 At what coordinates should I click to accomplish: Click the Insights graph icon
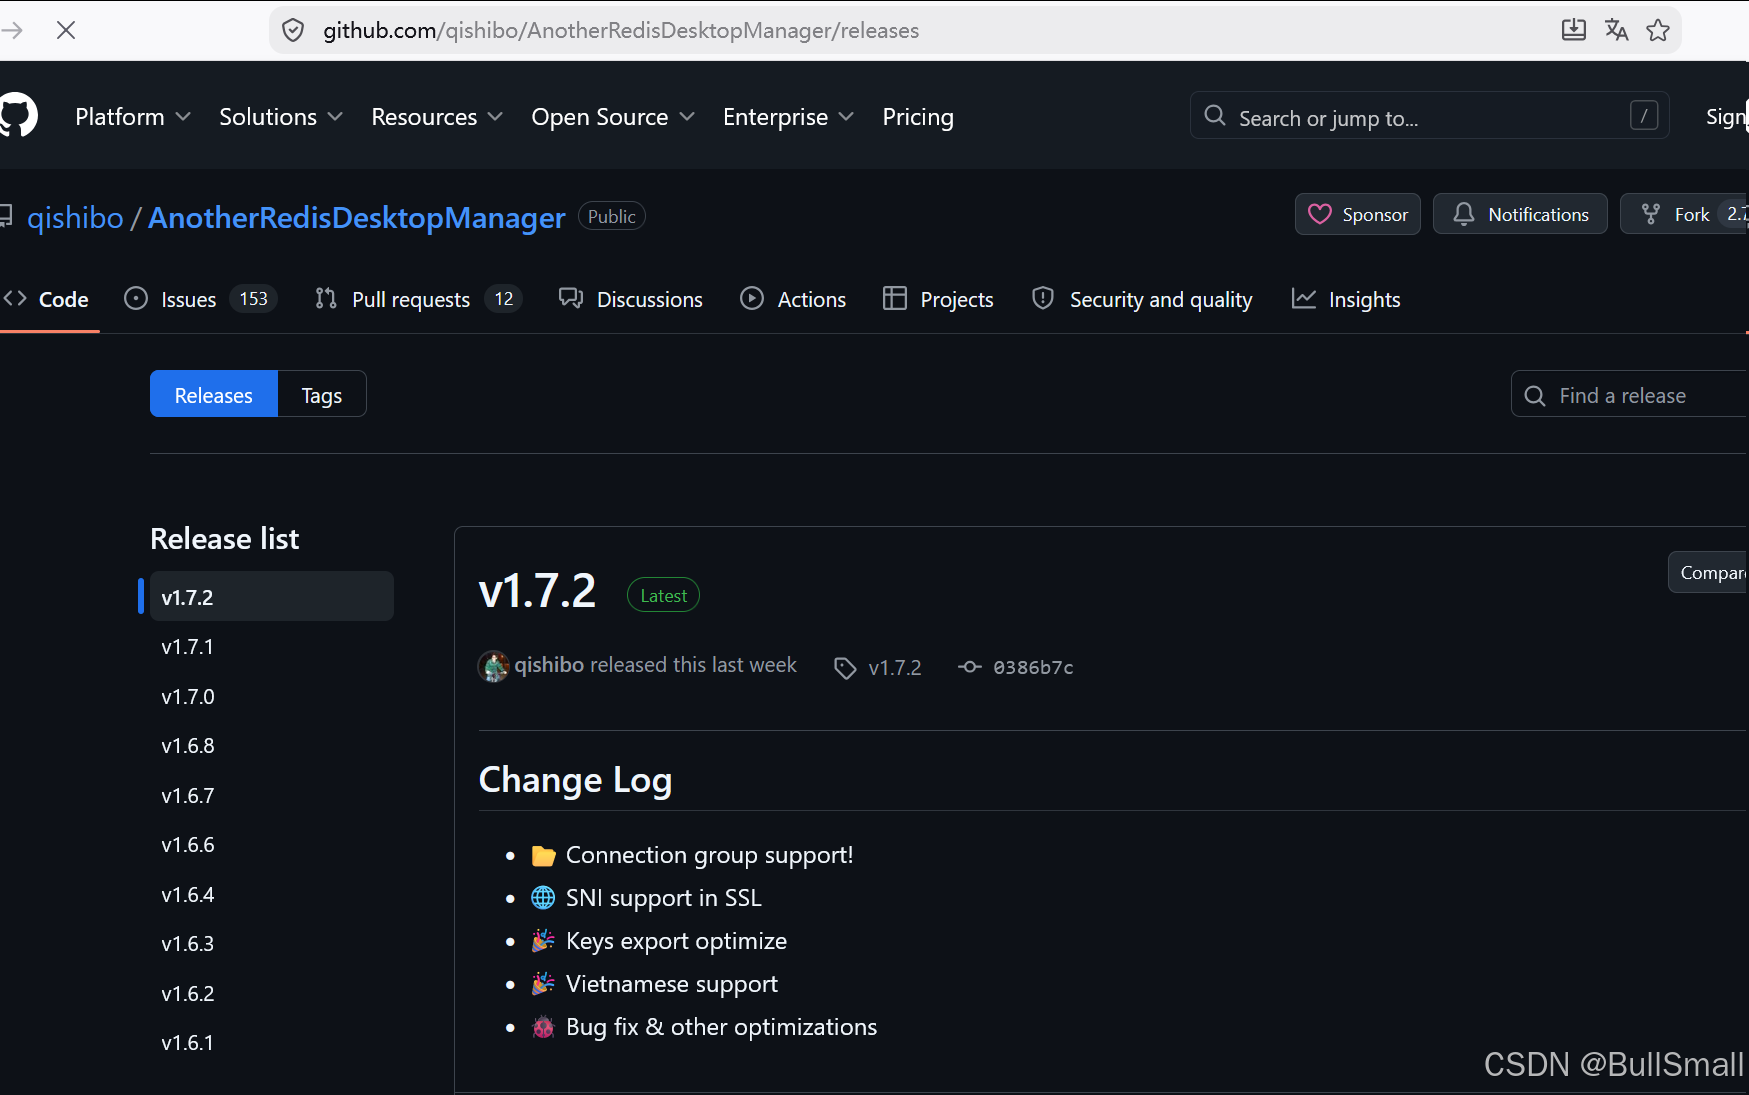[x=1304, y=299]
